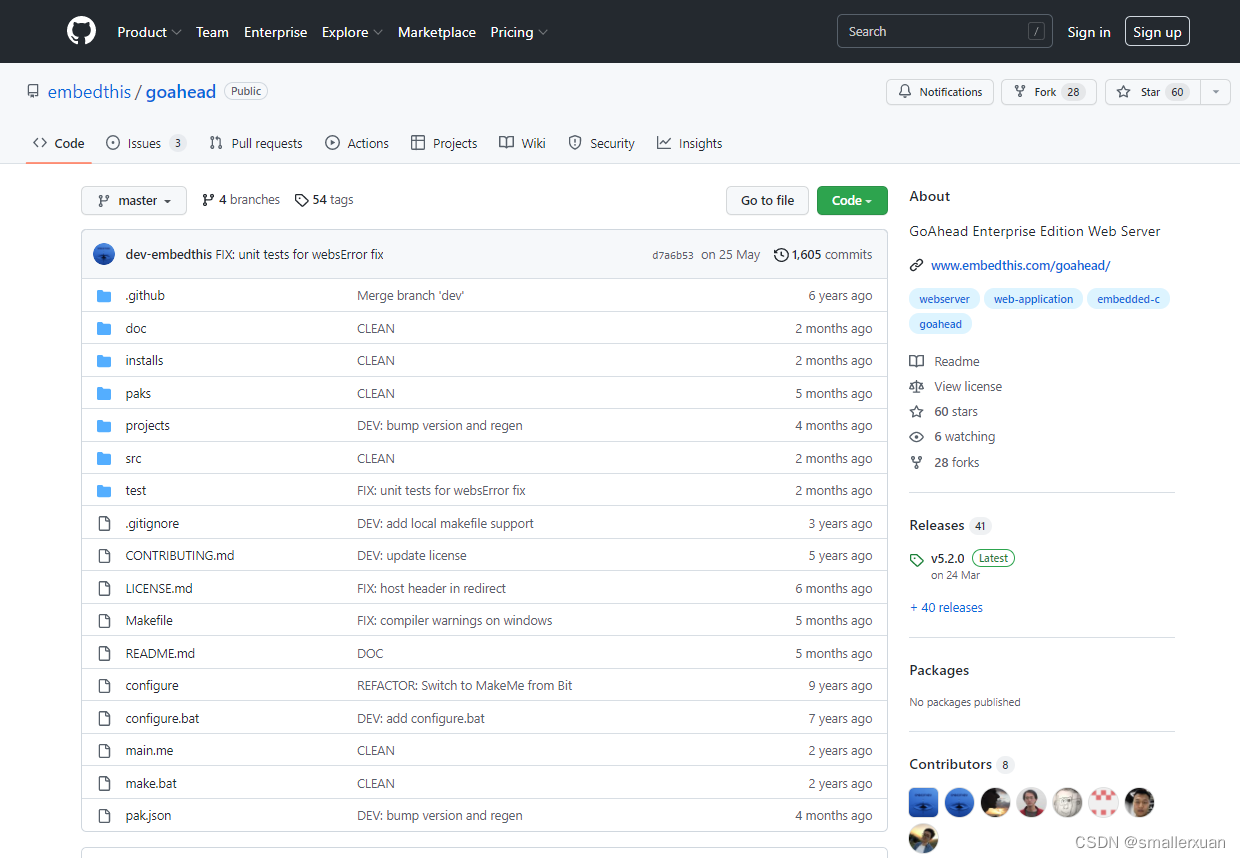Click the repository book icon beside embedthis
The width and height of the screenshot is (1240, 858).
tap(33, 92)
